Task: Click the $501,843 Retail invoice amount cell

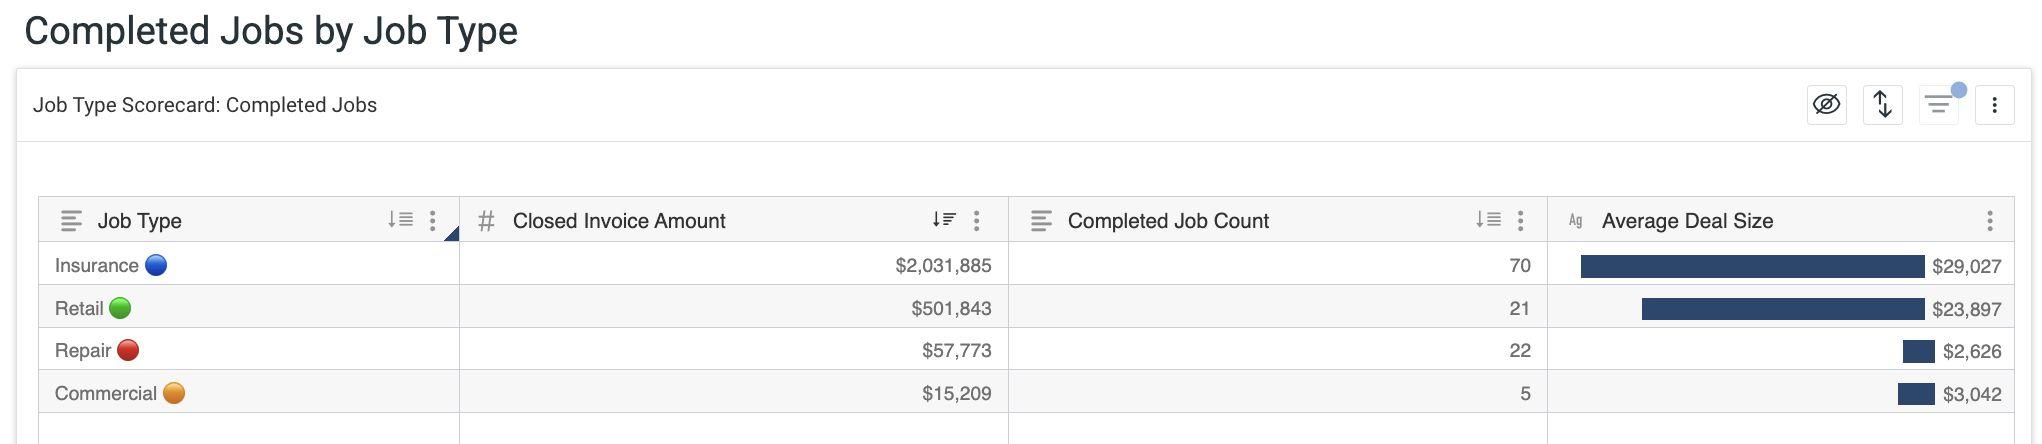Action: (x=950, y=308)
